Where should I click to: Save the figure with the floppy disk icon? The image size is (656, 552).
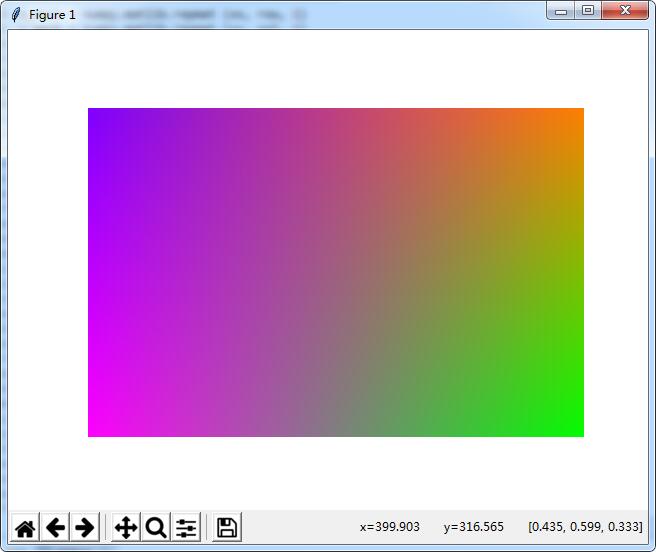(x=227, y=527)
